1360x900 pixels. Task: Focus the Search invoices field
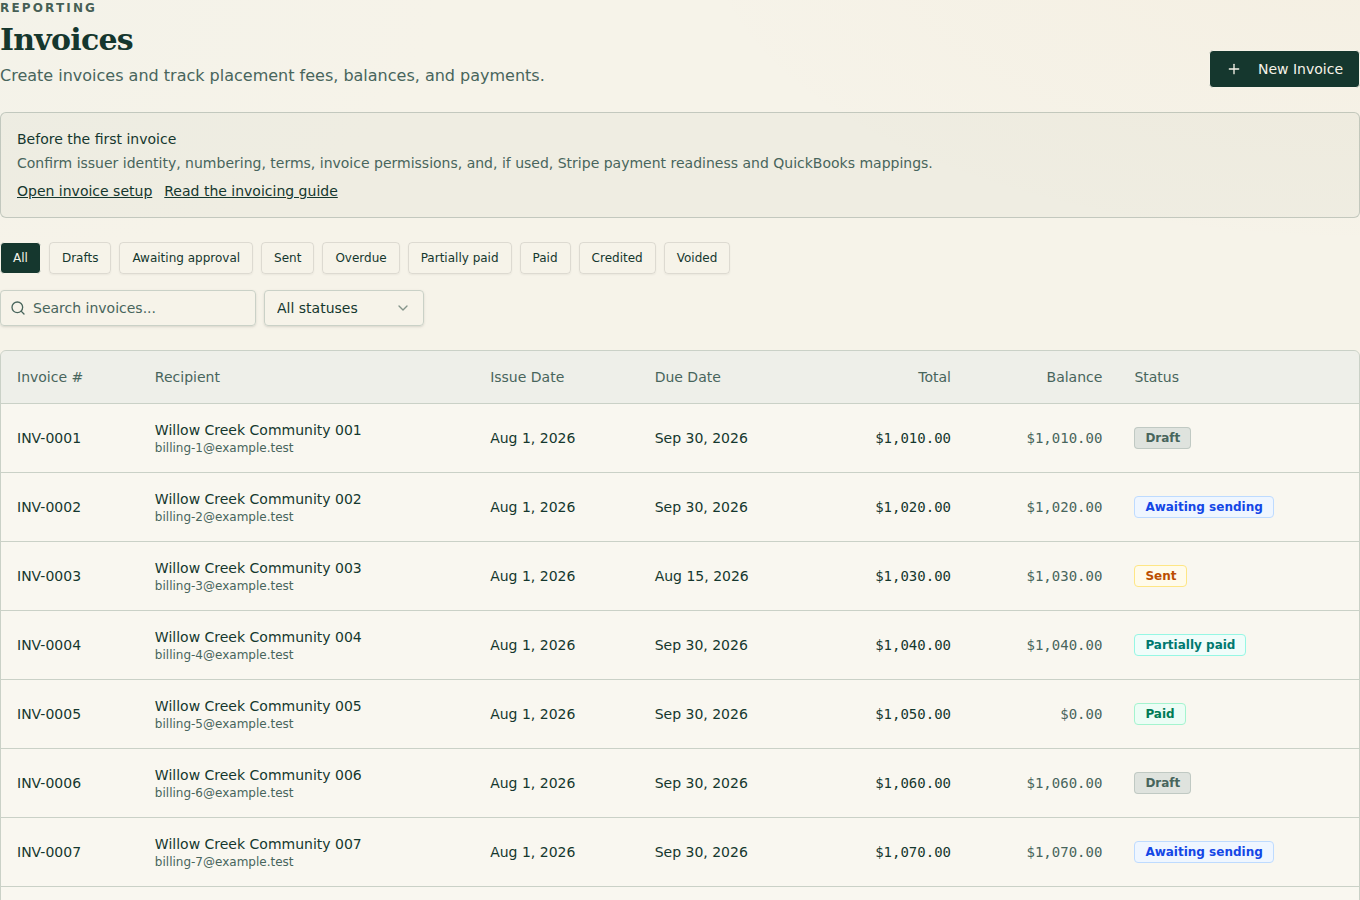point(128,308)
